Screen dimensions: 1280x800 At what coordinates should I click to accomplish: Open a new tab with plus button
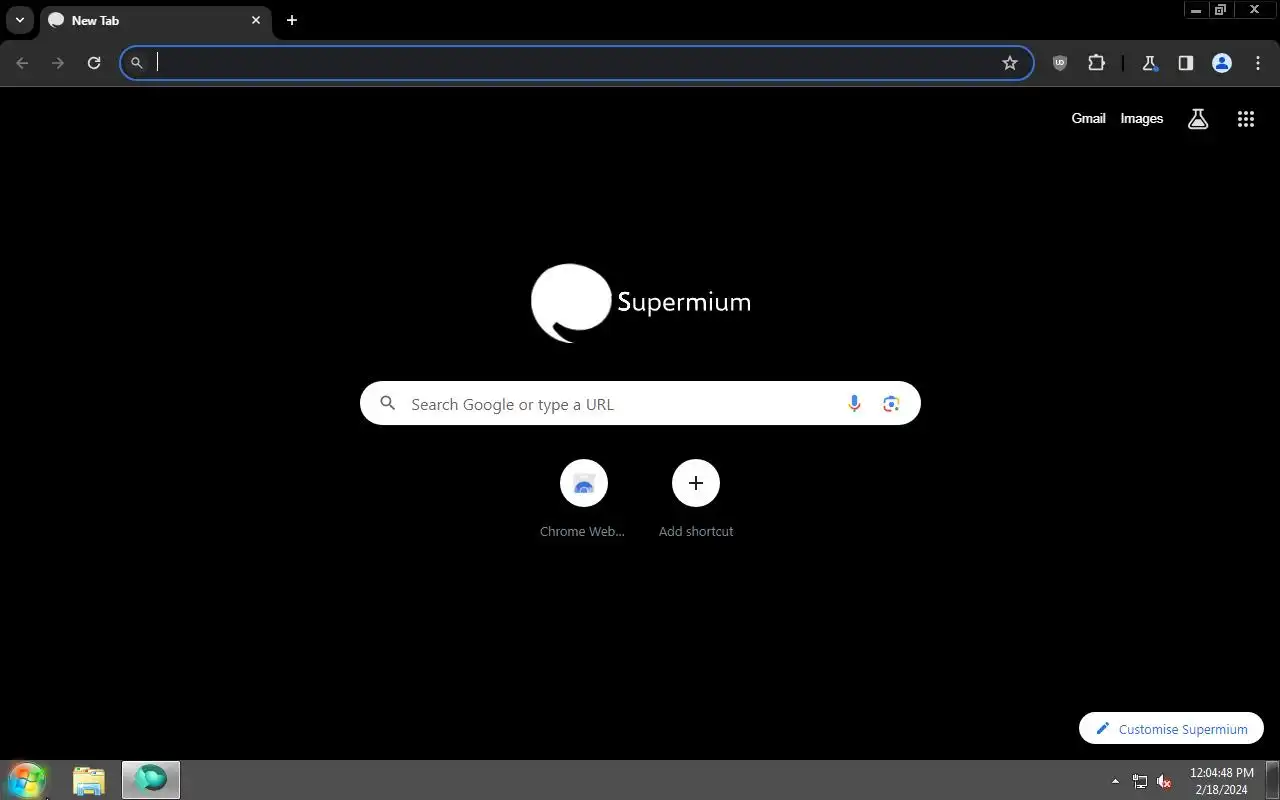click(292, 20)
